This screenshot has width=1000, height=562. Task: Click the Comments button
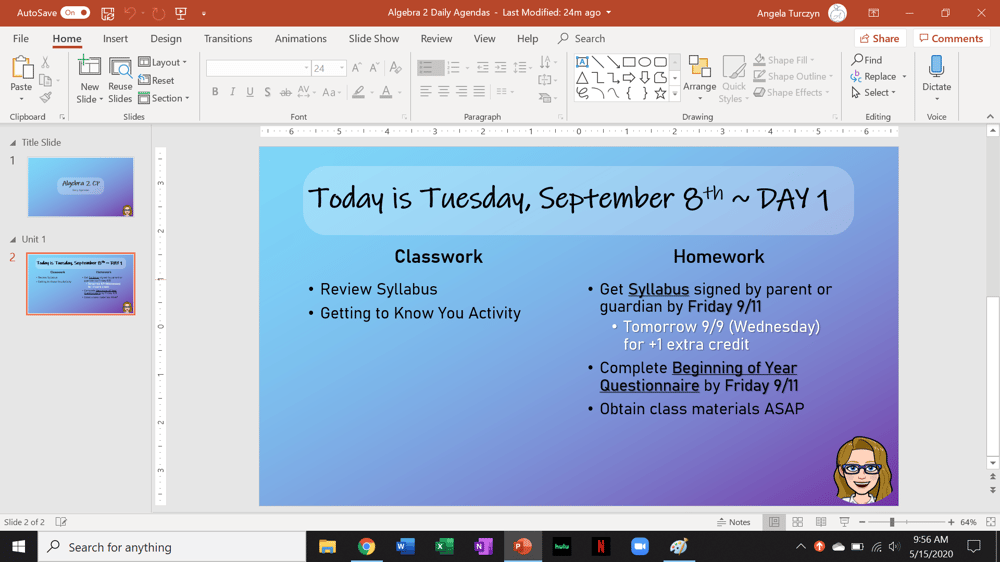[x=951, y=38]
